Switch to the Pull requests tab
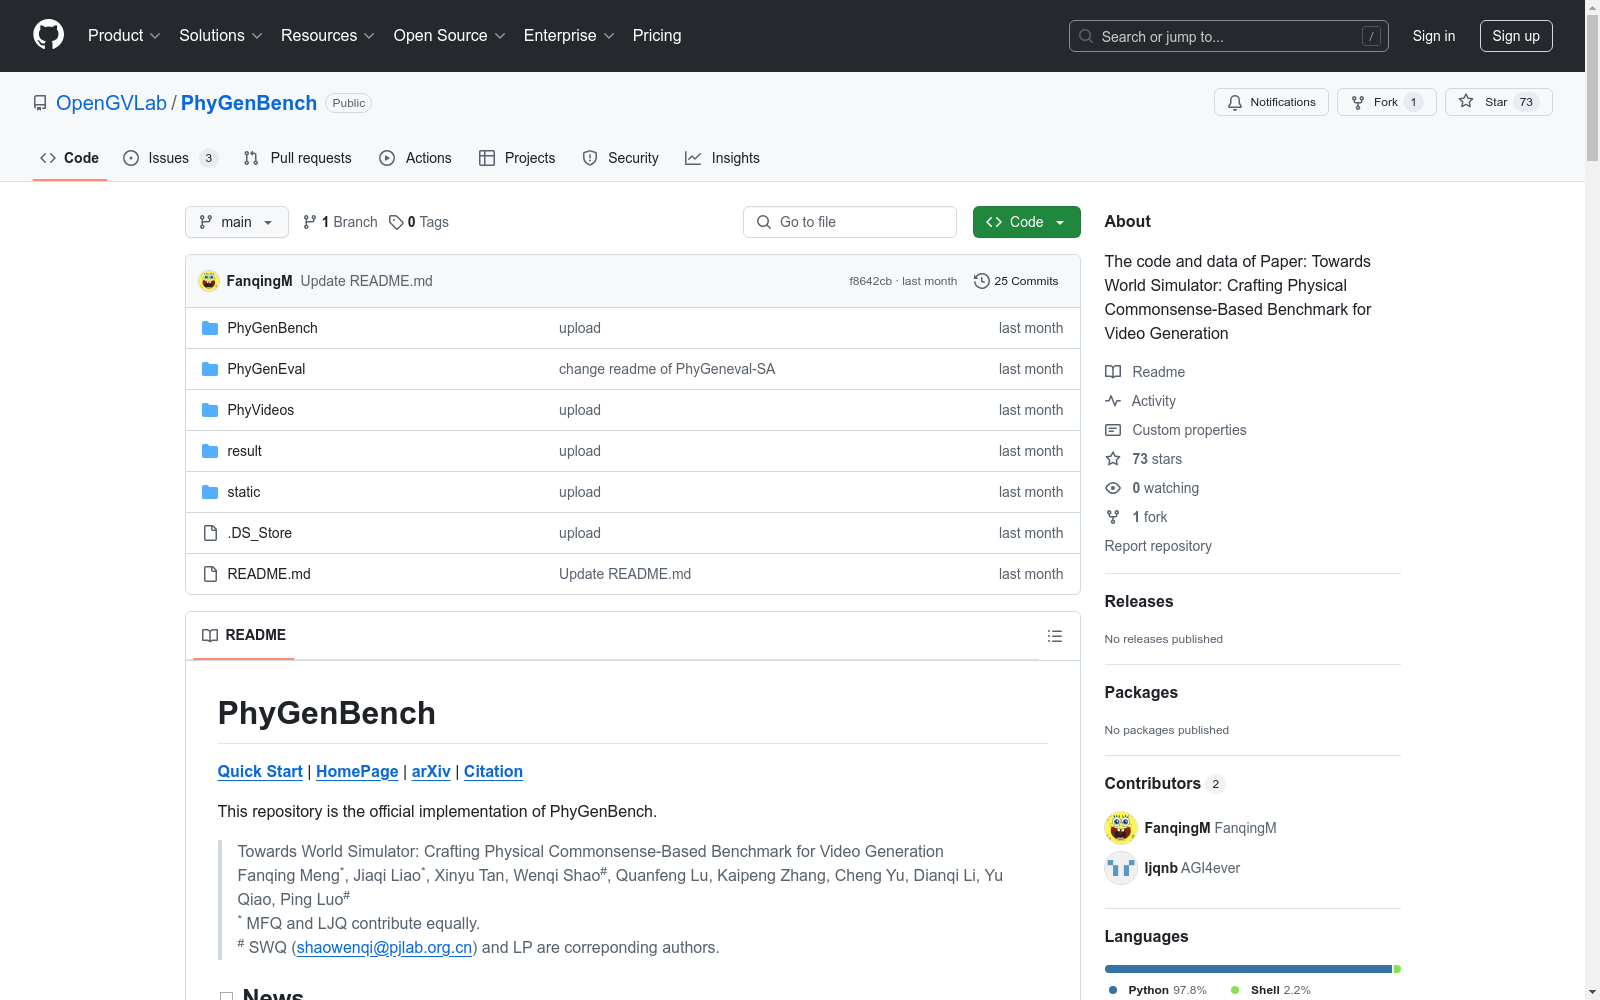Screen dimensions: 1600x1000 (x=298, y=158)
